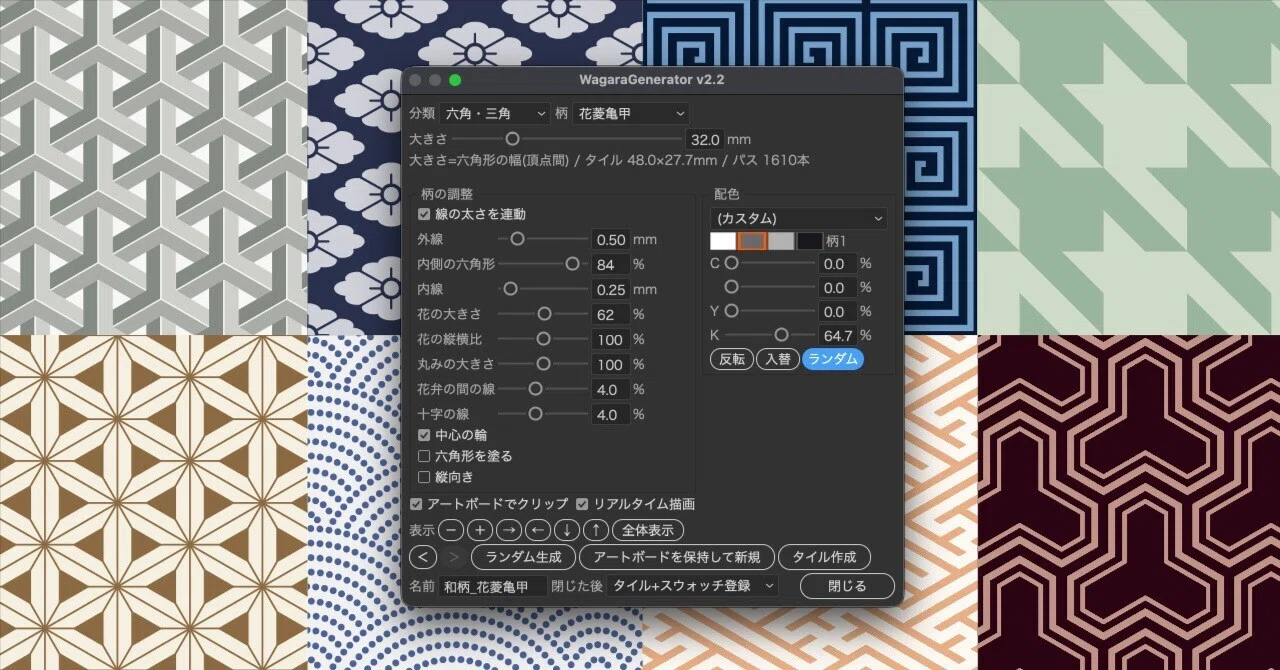Open the 柄 dropdown showing 花菱亀甲
This screenshot has width=1280, height=670.
(630, 114)
